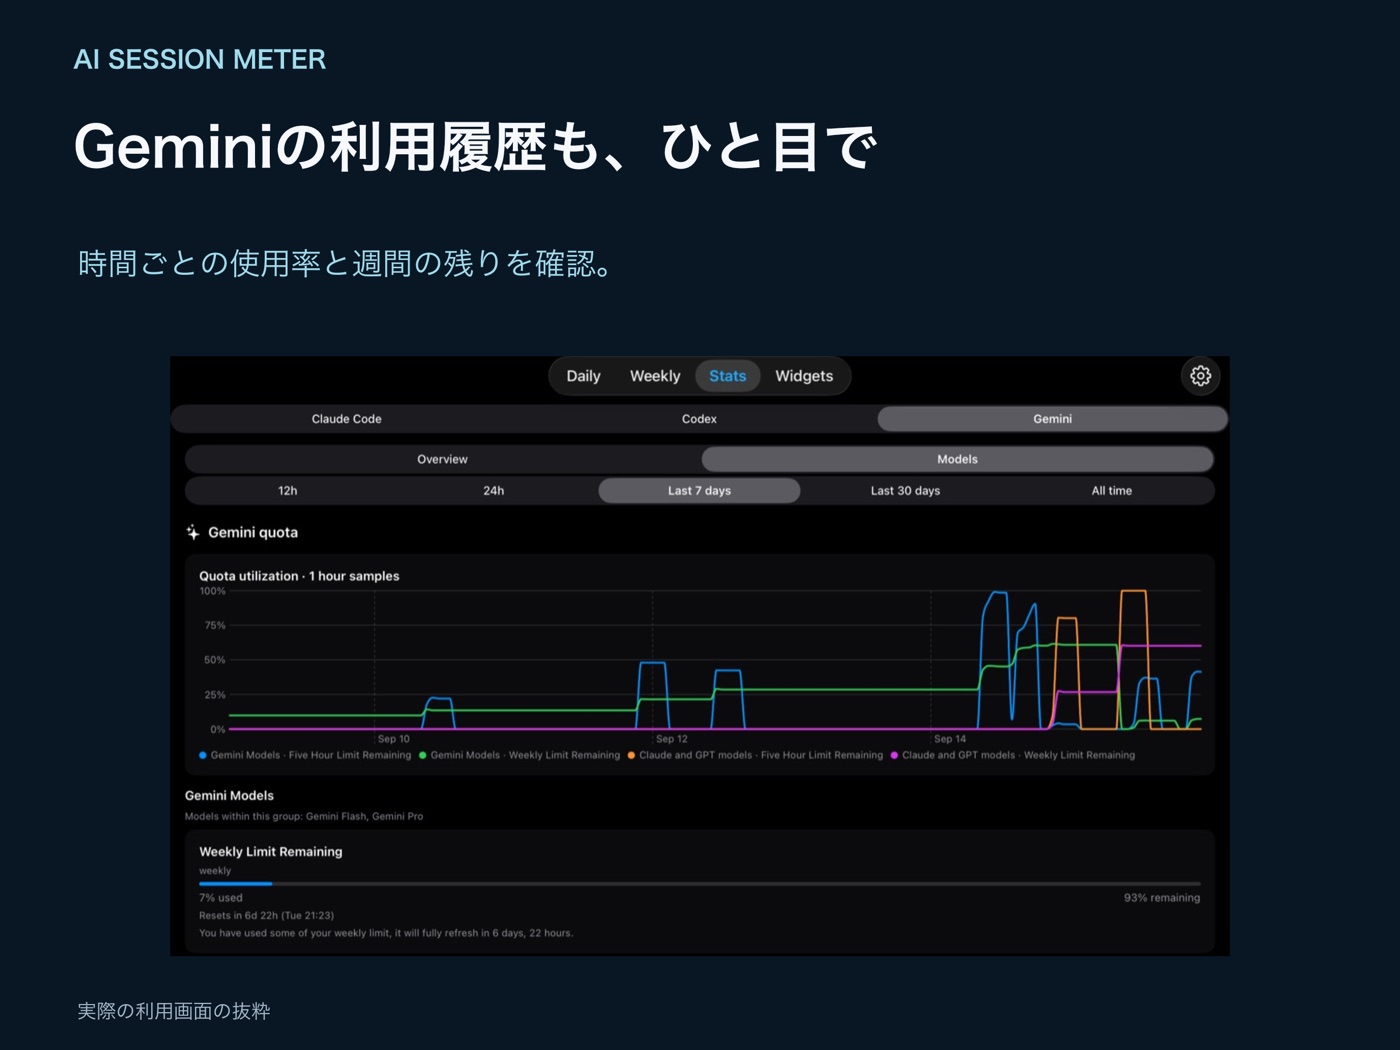Screen dimensions: 1400x1050
Task: Click the 'AI SESSION METER' header text
Action: 200,59
